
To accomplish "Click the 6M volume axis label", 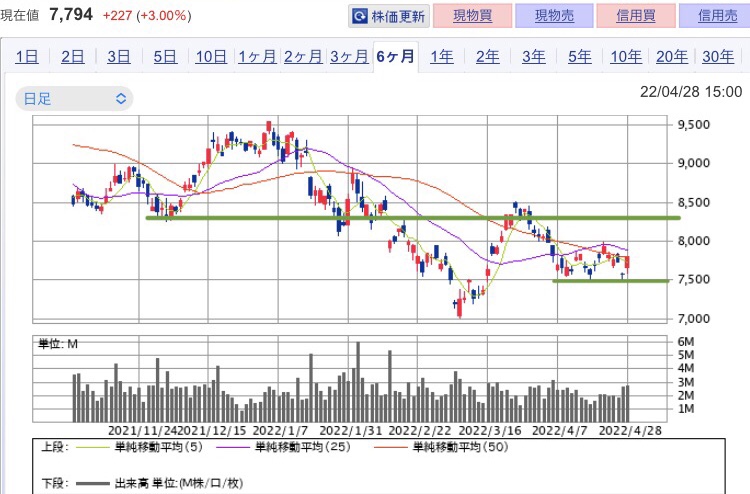I will [x=685, y=342].
